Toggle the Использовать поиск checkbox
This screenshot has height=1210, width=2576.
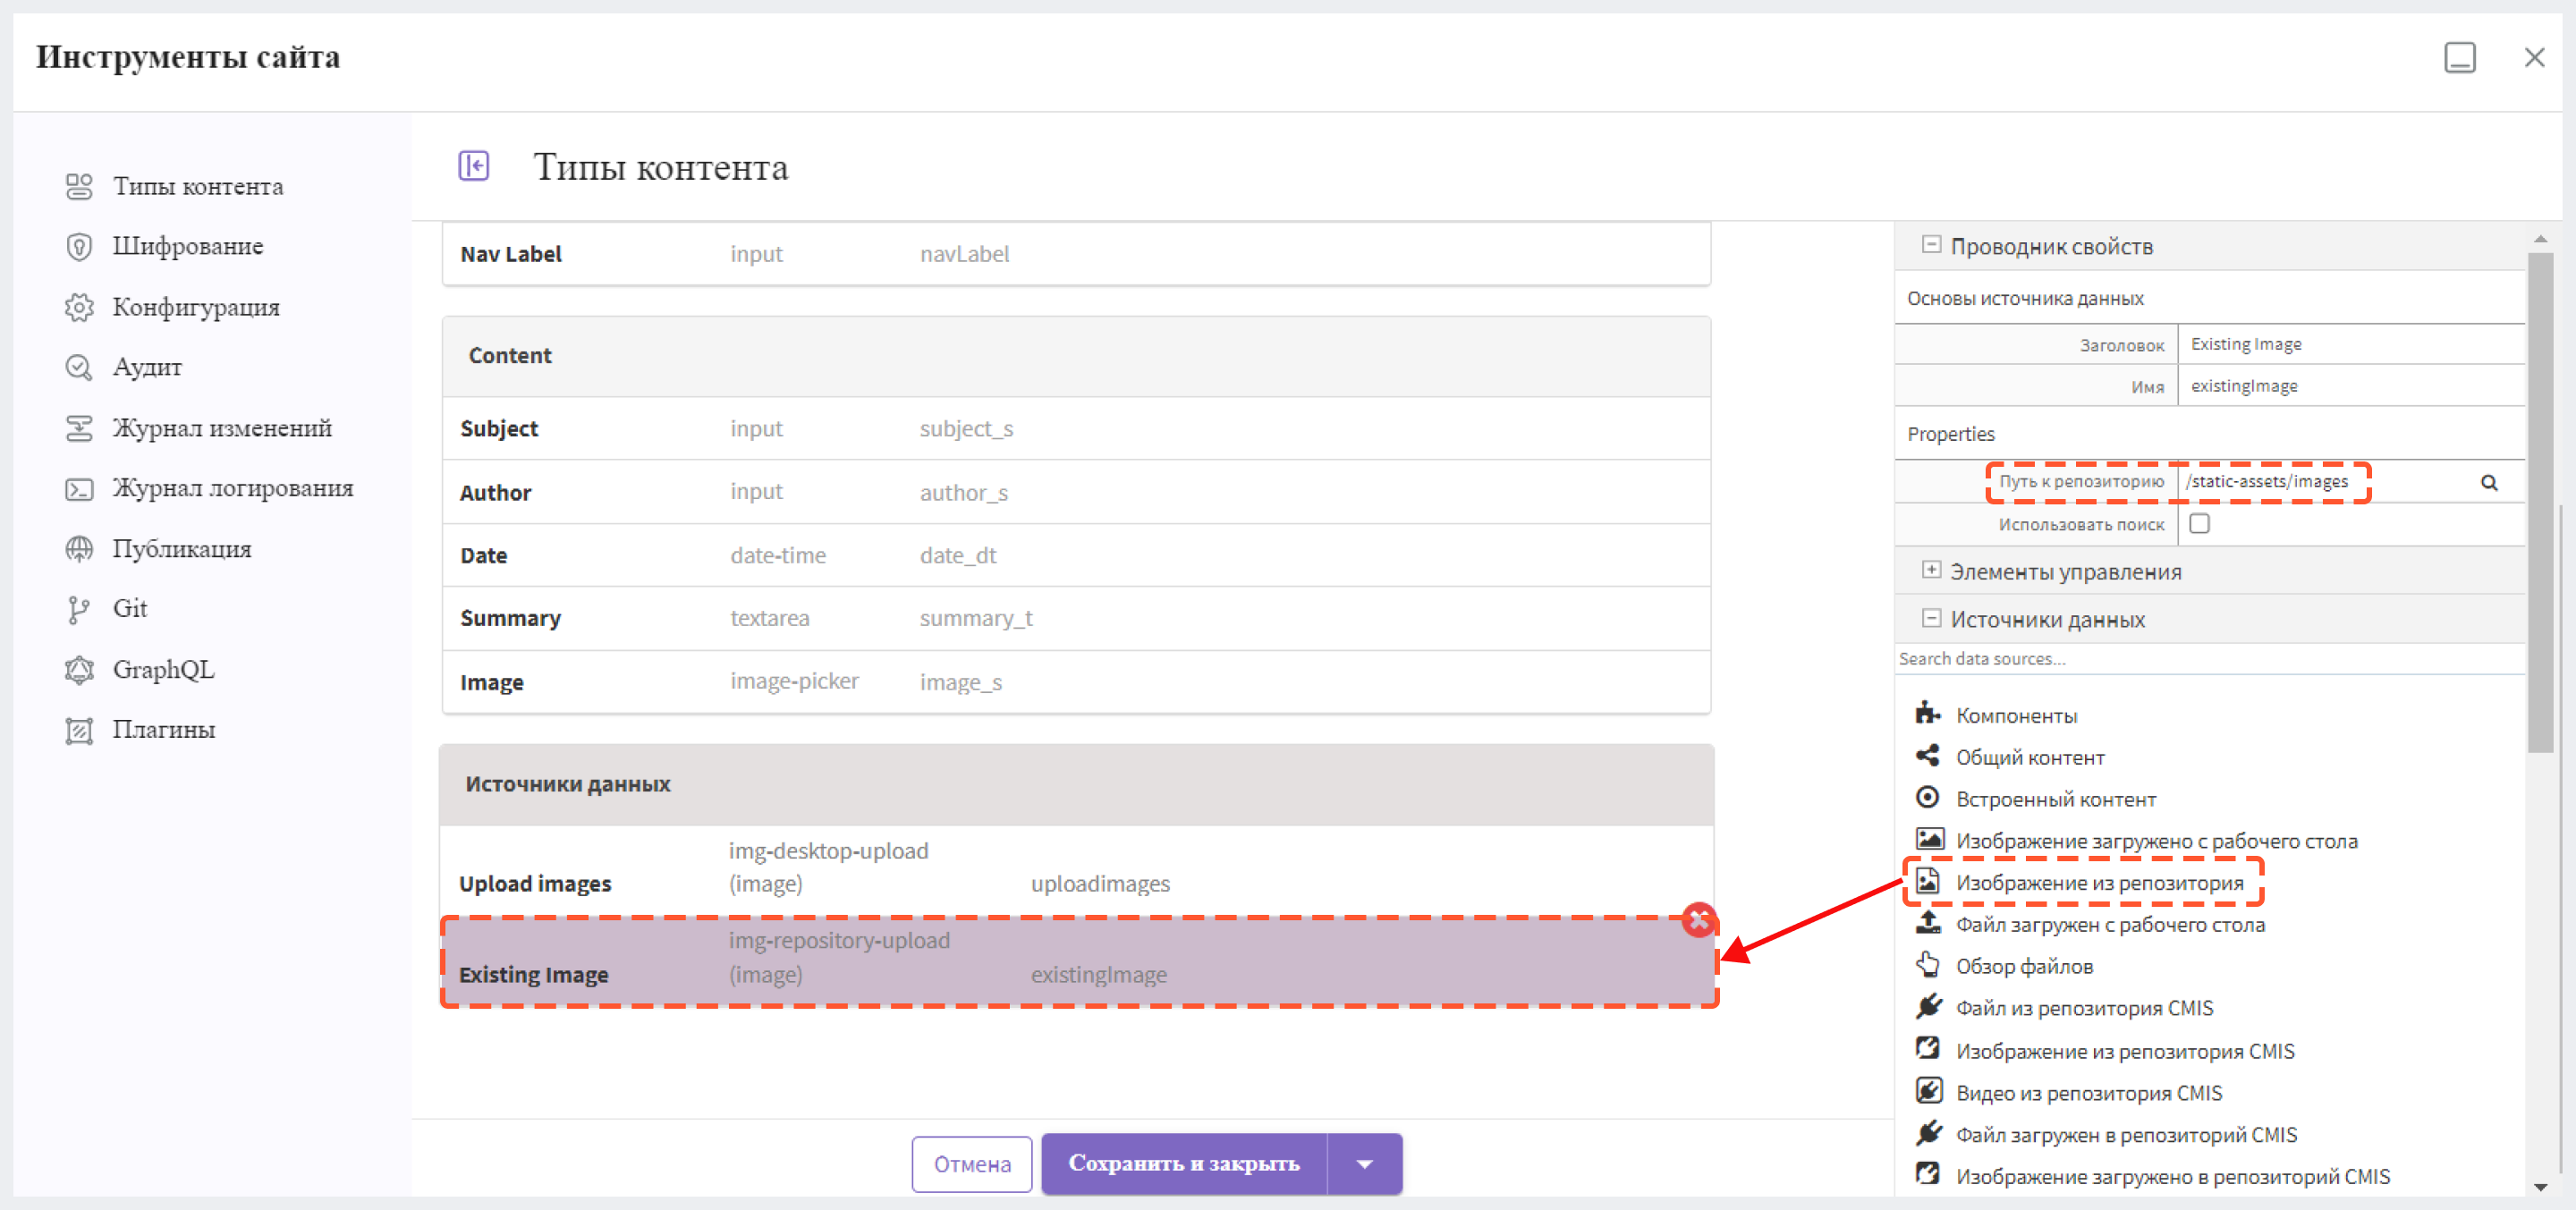coord(2199,523)
